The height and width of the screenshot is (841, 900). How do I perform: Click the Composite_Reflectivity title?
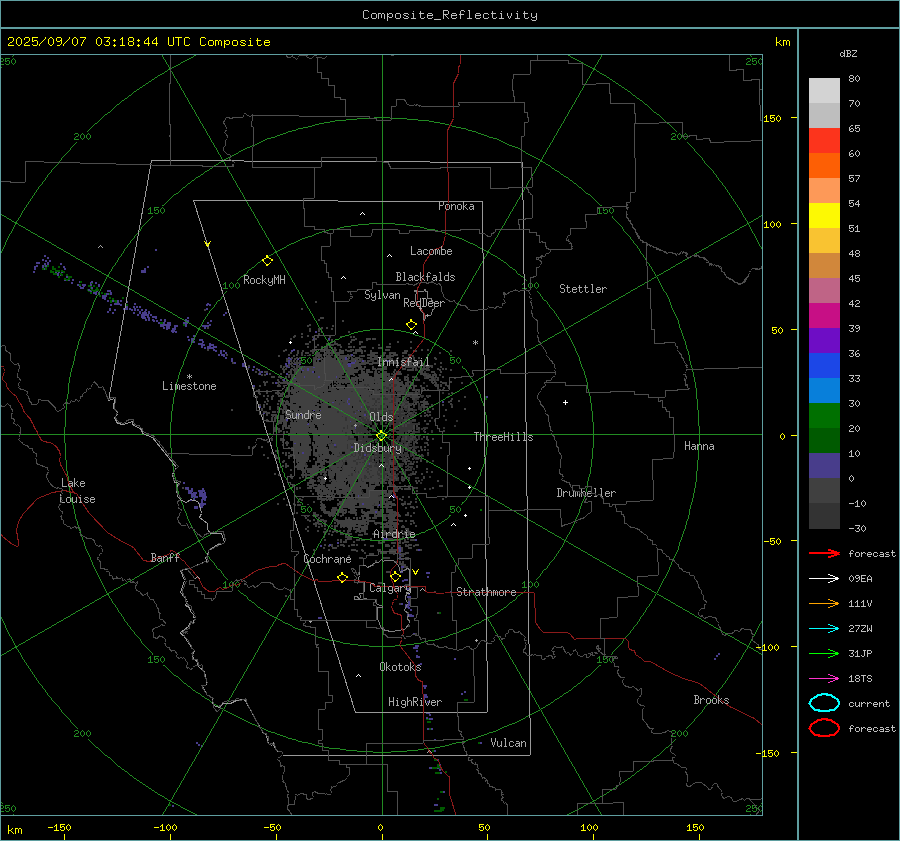[x=450, y=15]
